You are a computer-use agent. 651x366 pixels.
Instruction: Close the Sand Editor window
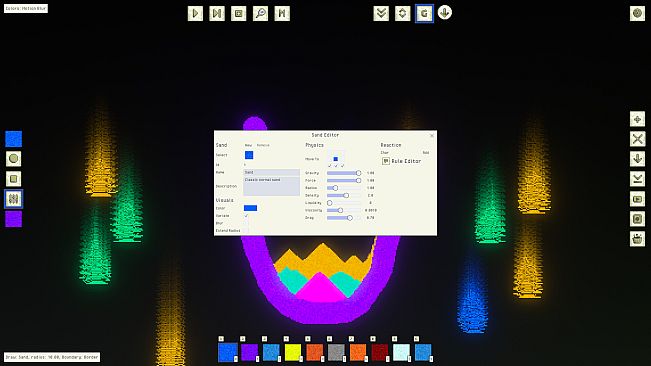tap(432, 135)
